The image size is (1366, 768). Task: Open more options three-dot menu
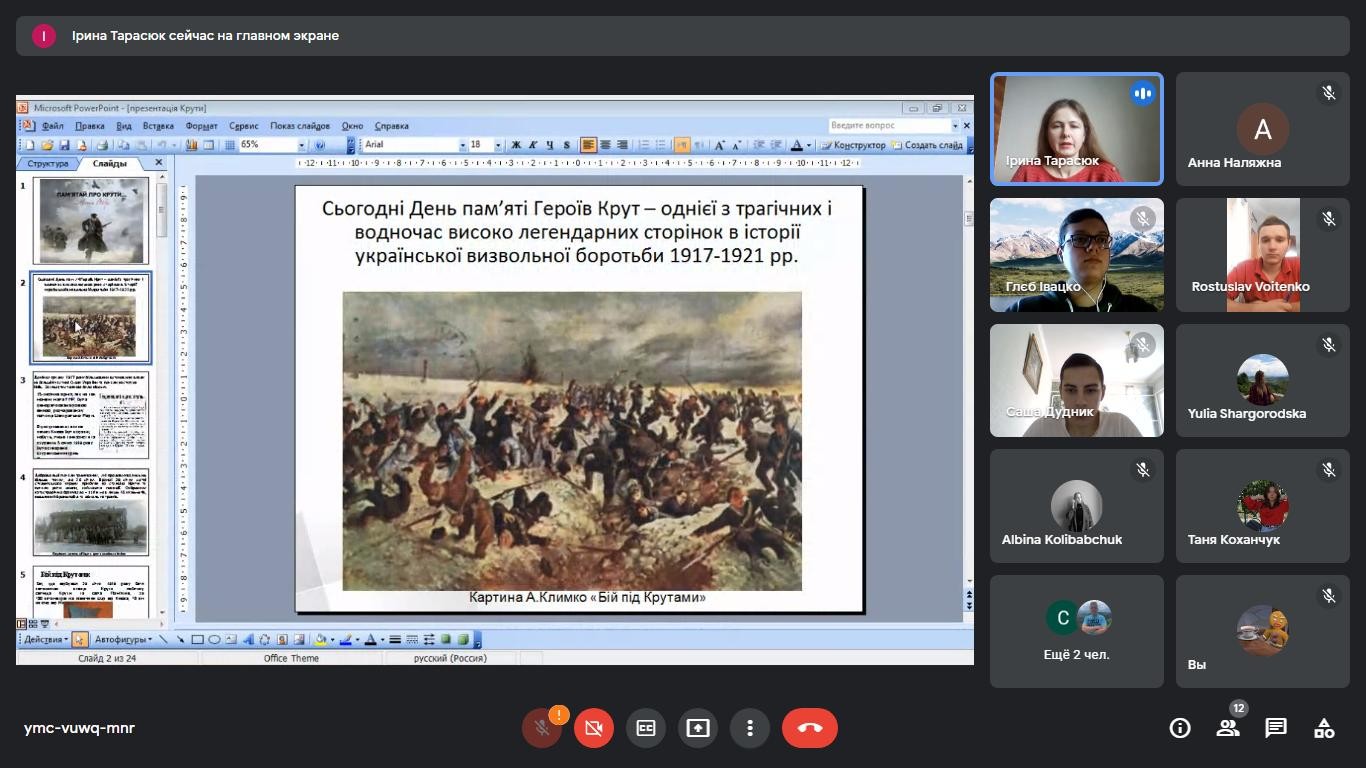point(750,728)
